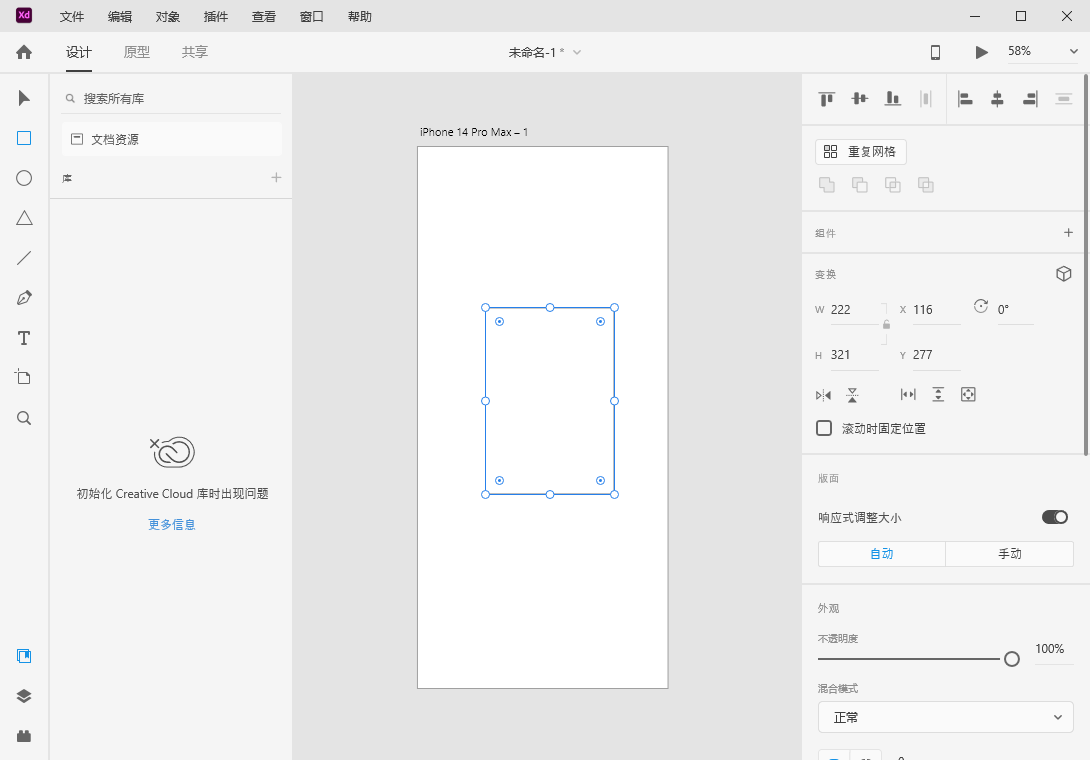
Task: Open the 插件 menu
Action: point(215,17)
